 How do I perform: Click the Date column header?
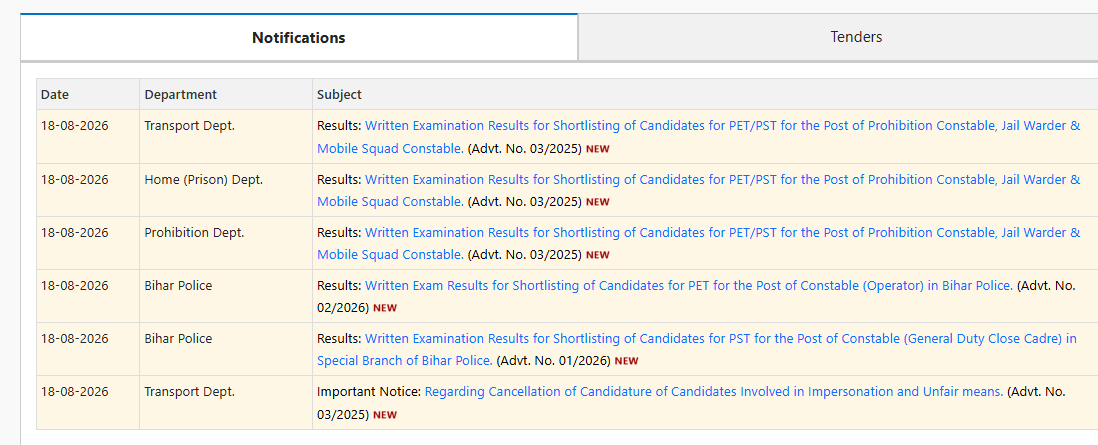pos(88,95)
